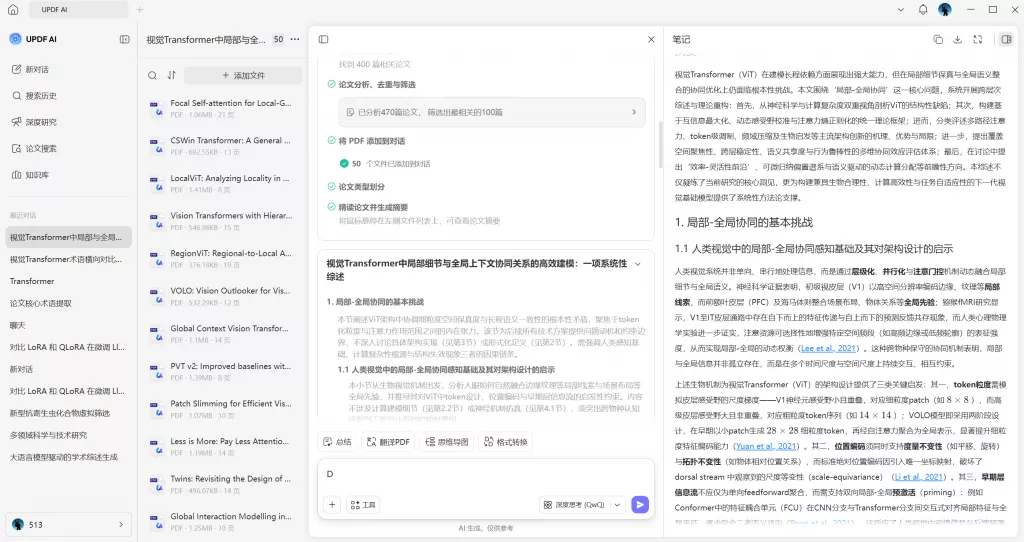The height and width of the screenshot is (542, 1024).
Task: Open the 深度思考 (QwQ) model dropdown
Action: point(583,505)
